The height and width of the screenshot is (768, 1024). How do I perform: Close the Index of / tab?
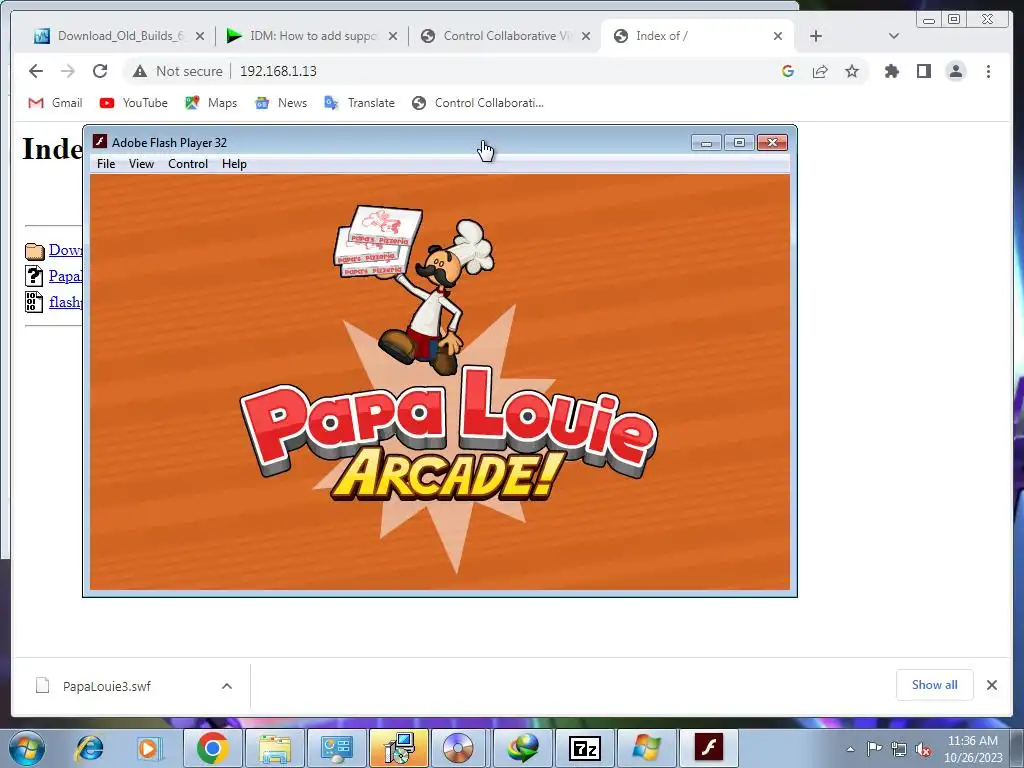coord(778,36)
